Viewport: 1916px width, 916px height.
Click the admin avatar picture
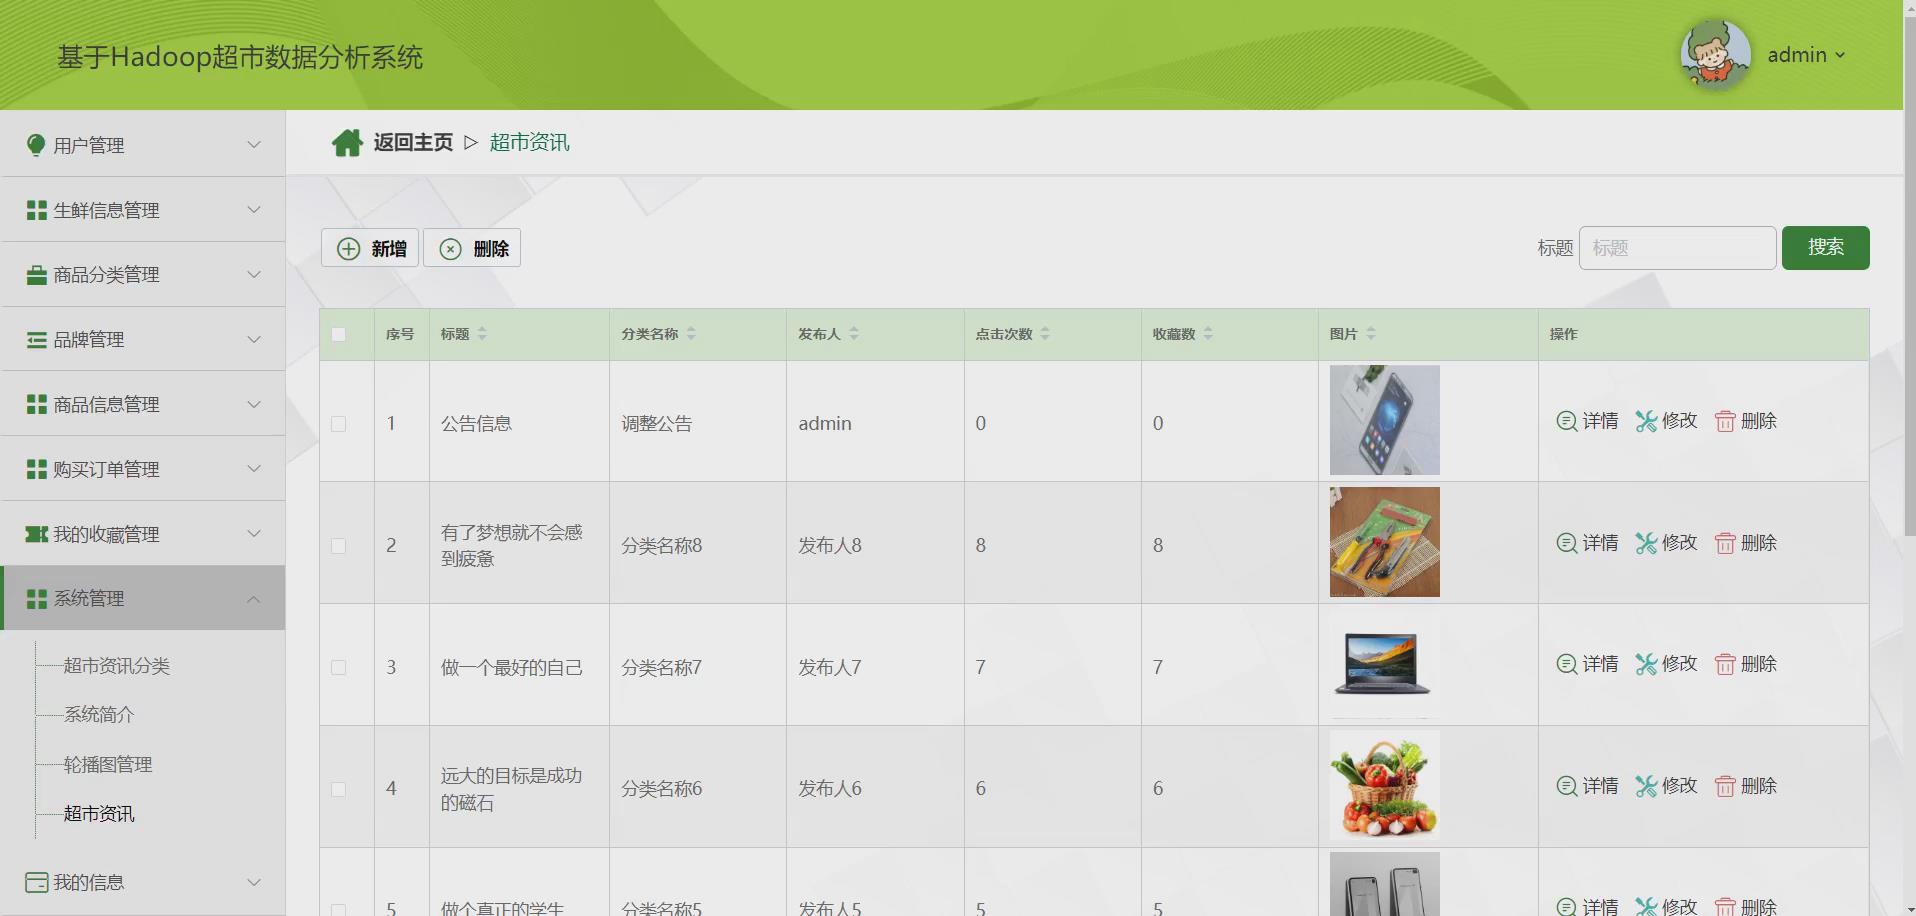[x=1716, y=54]
